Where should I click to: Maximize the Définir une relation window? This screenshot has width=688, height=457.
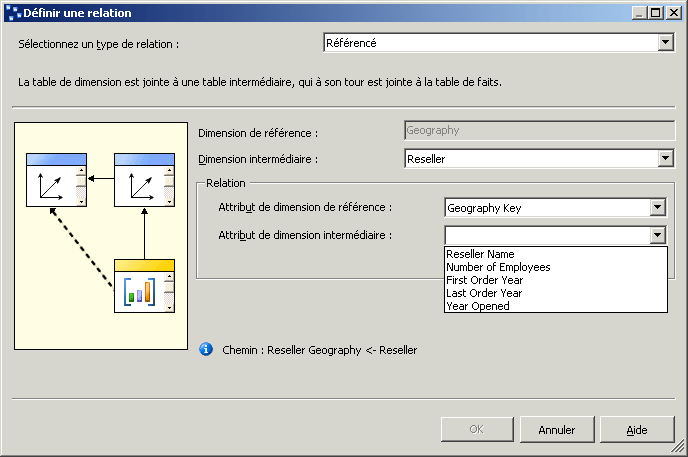point(657,13)
